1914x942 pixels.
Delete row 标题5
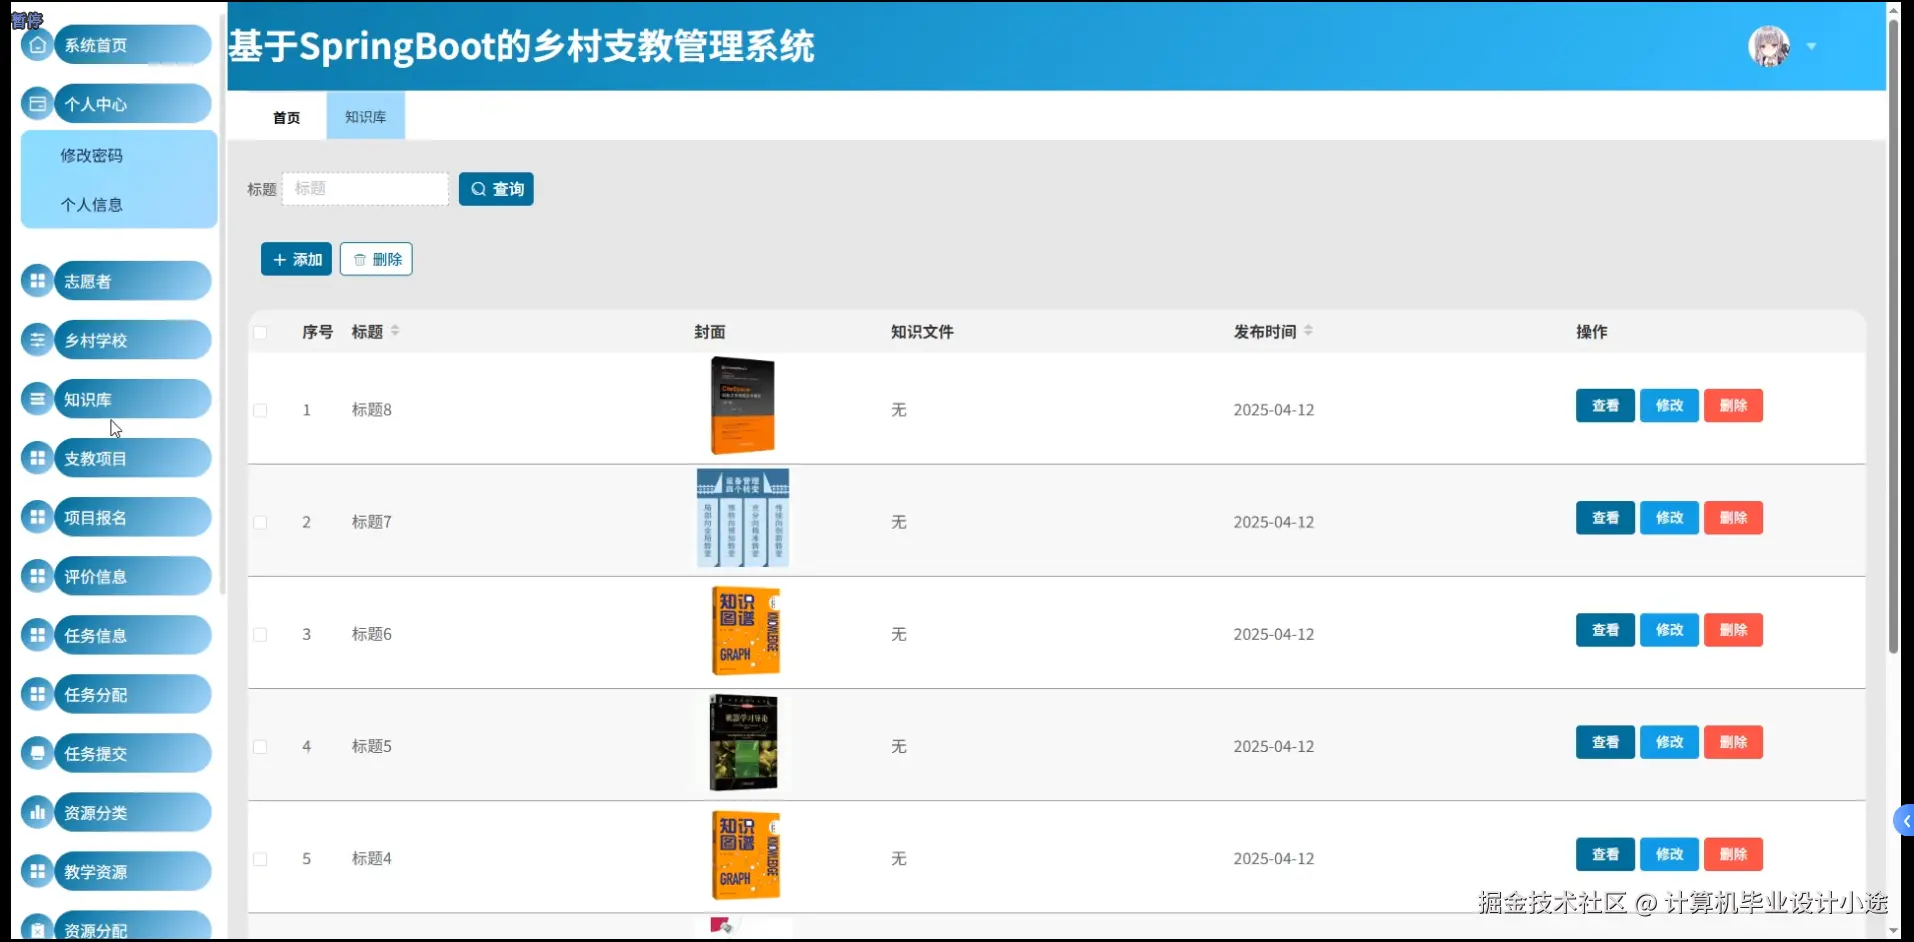pos(1733,742)
